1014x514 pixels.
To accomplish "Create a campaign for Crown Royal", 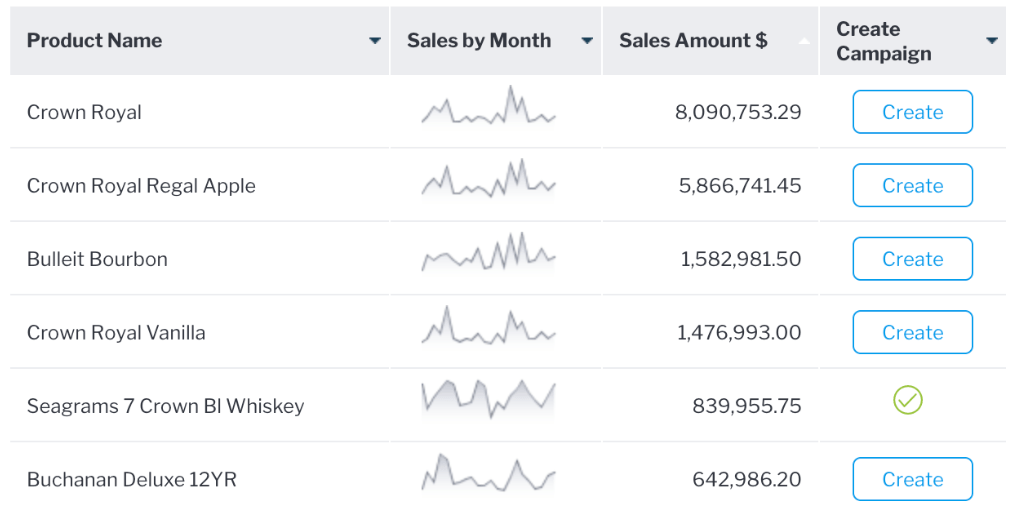I will coord(912,112).
